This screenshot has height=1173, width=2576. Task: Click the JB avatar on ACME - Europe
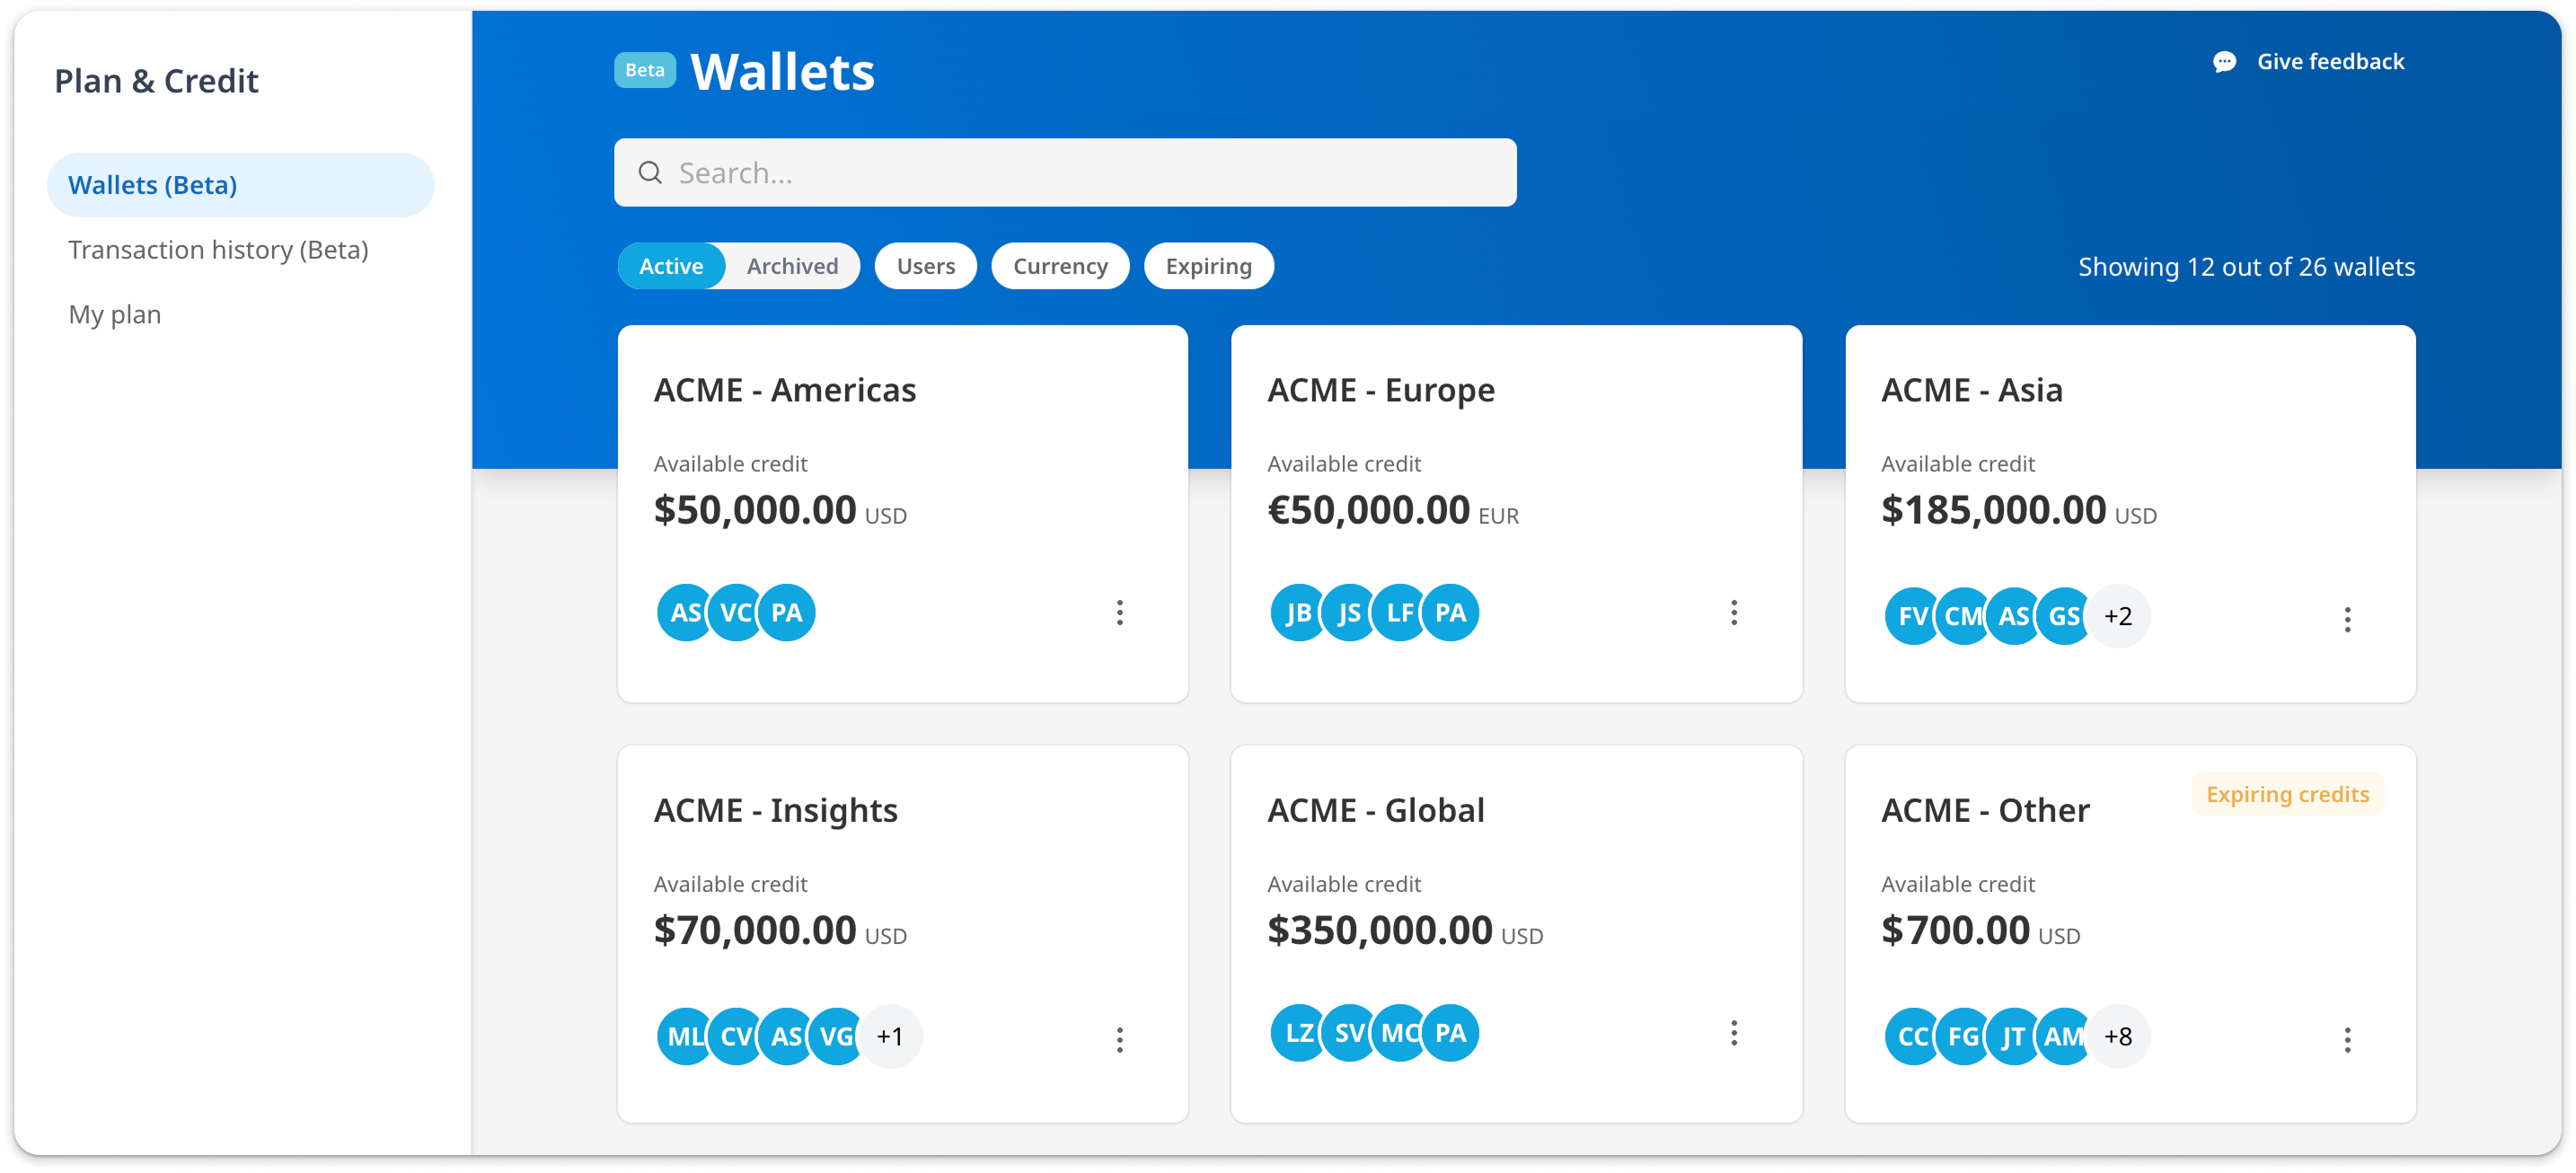pos(1298,613)
